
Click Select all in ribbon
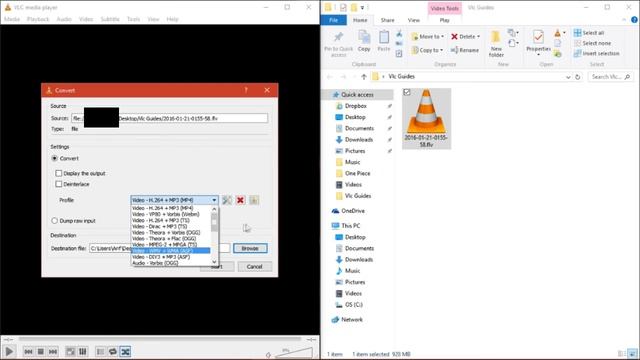coord(589,33)
